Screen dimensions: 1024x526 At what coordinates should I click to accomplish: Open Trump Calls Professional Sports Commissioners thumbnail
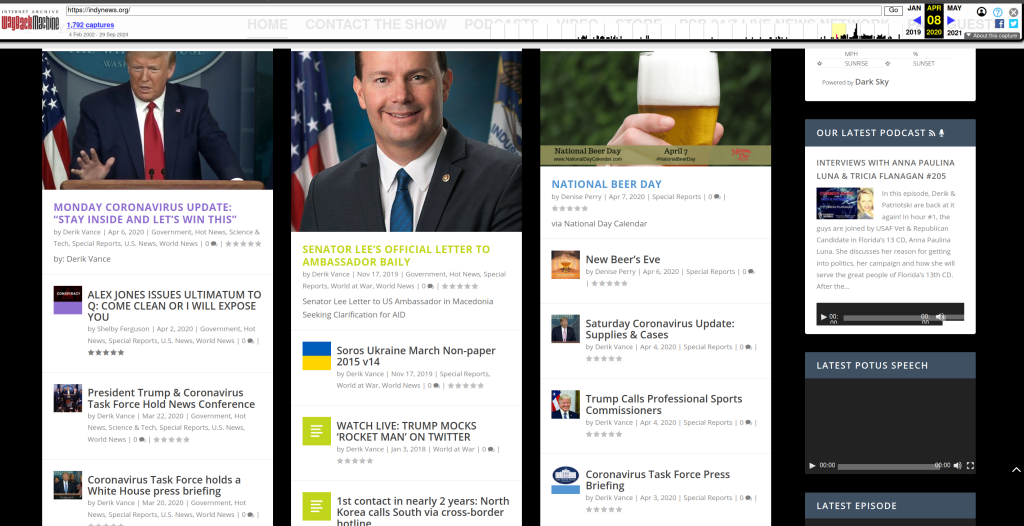pyautogui.click(x=566, y=404)
